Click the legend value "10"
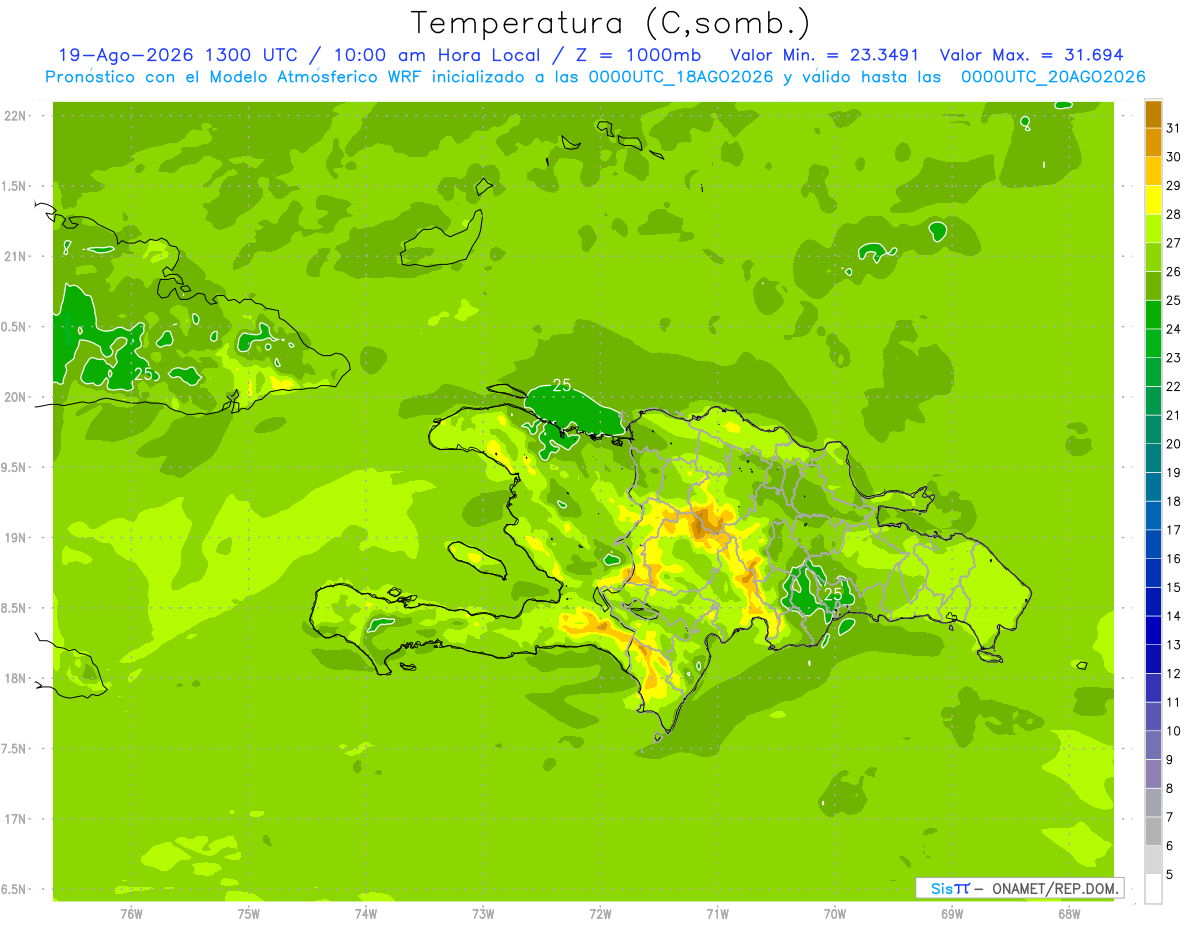 pos(1174,731)
